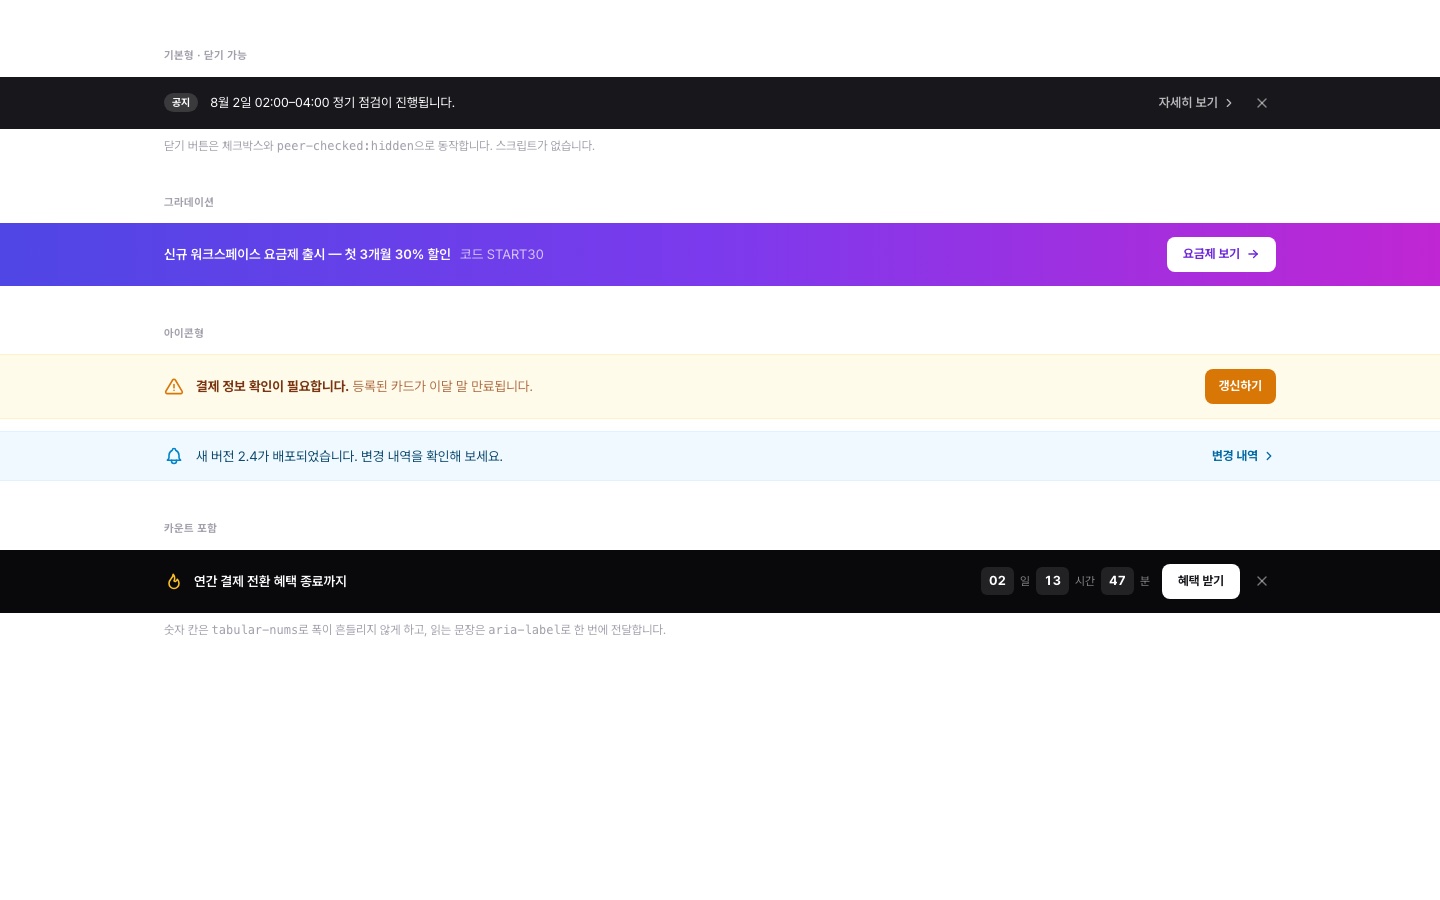Image resolution: width=1440 pixels, height=900 pixels.
Task: Click the chevron next to 자세히 보기
Action: coord(1229,103)
